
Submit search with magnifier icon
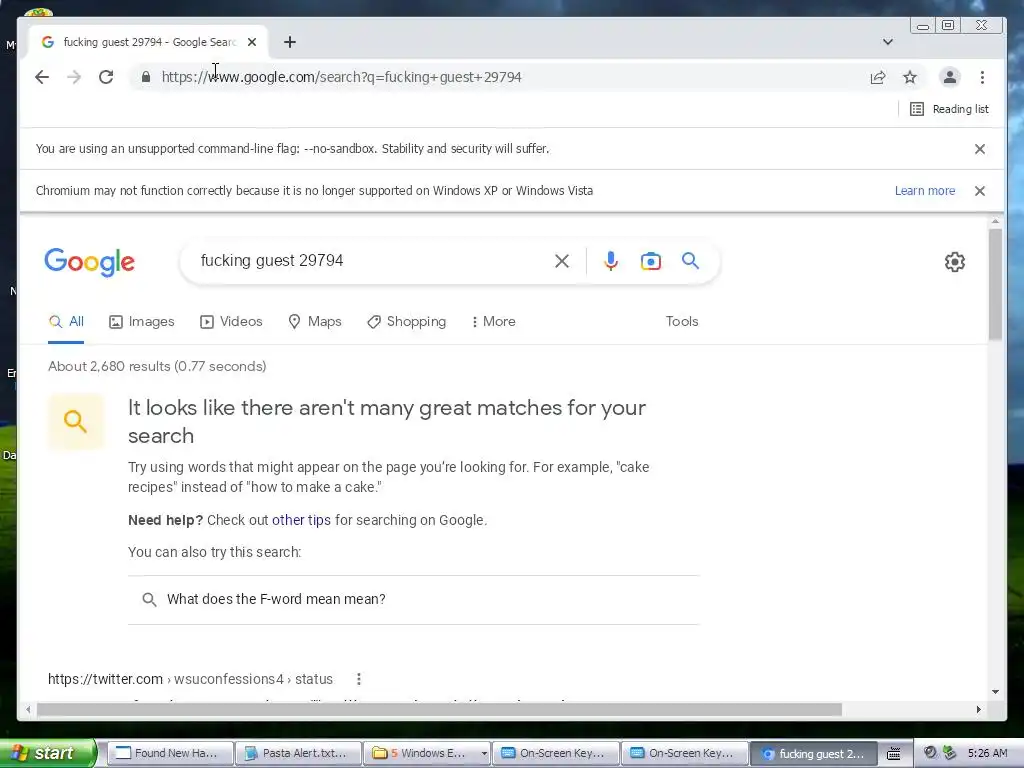[690, 261]
